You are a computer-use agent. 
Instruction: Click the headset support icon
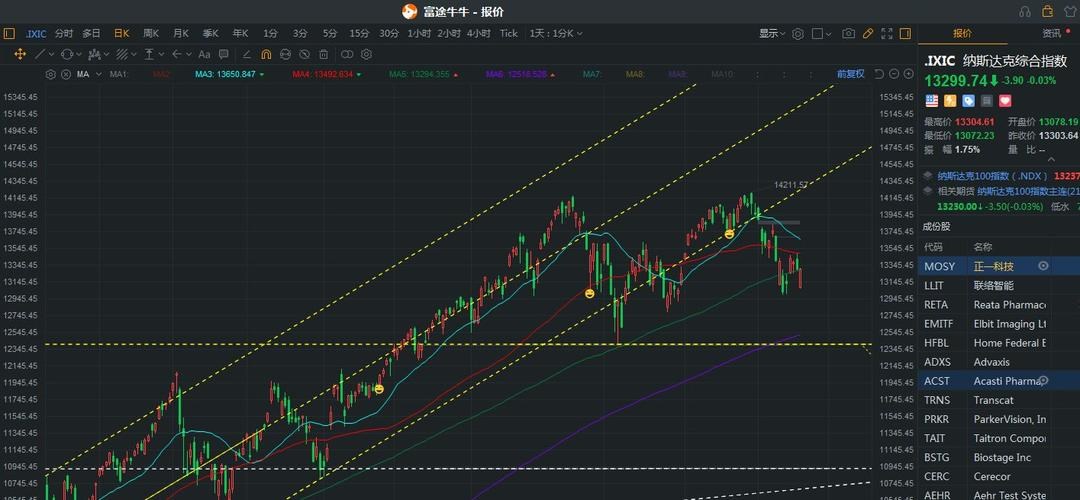point(1026,12)
